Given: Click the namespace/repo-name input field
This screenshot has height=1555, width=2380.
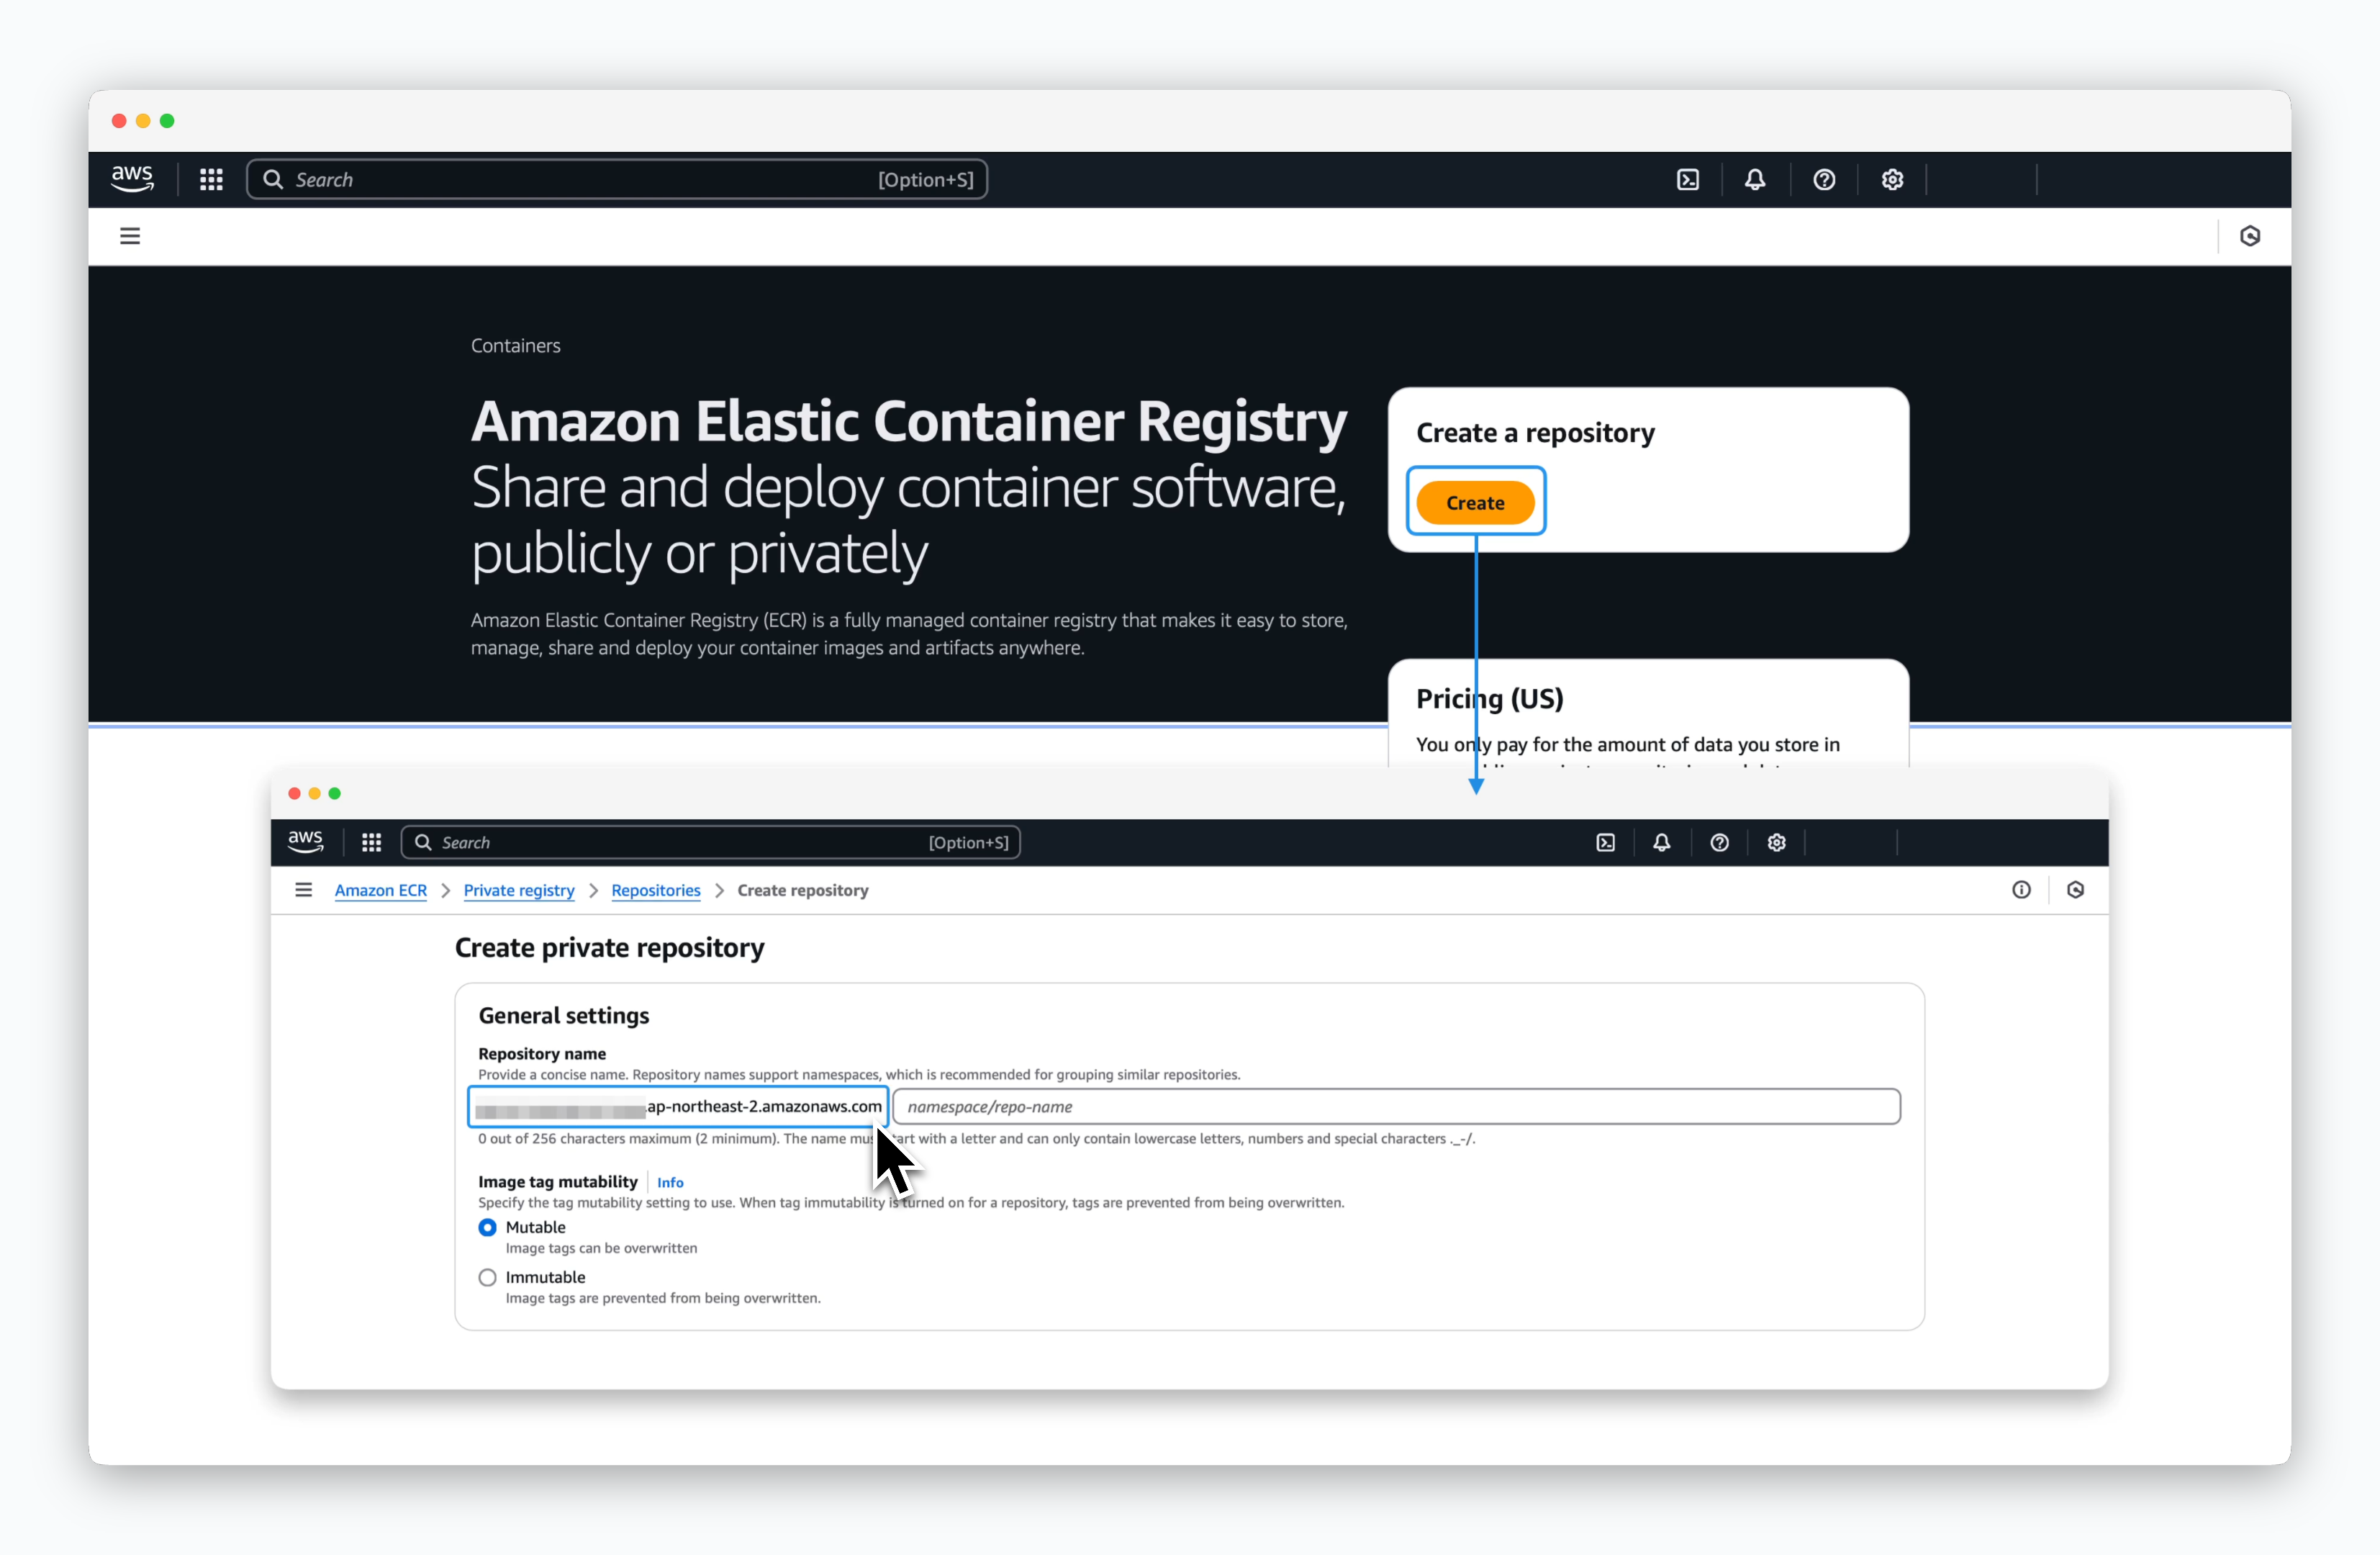Looking at the screenshot, I should (x=1396, y=1106).
